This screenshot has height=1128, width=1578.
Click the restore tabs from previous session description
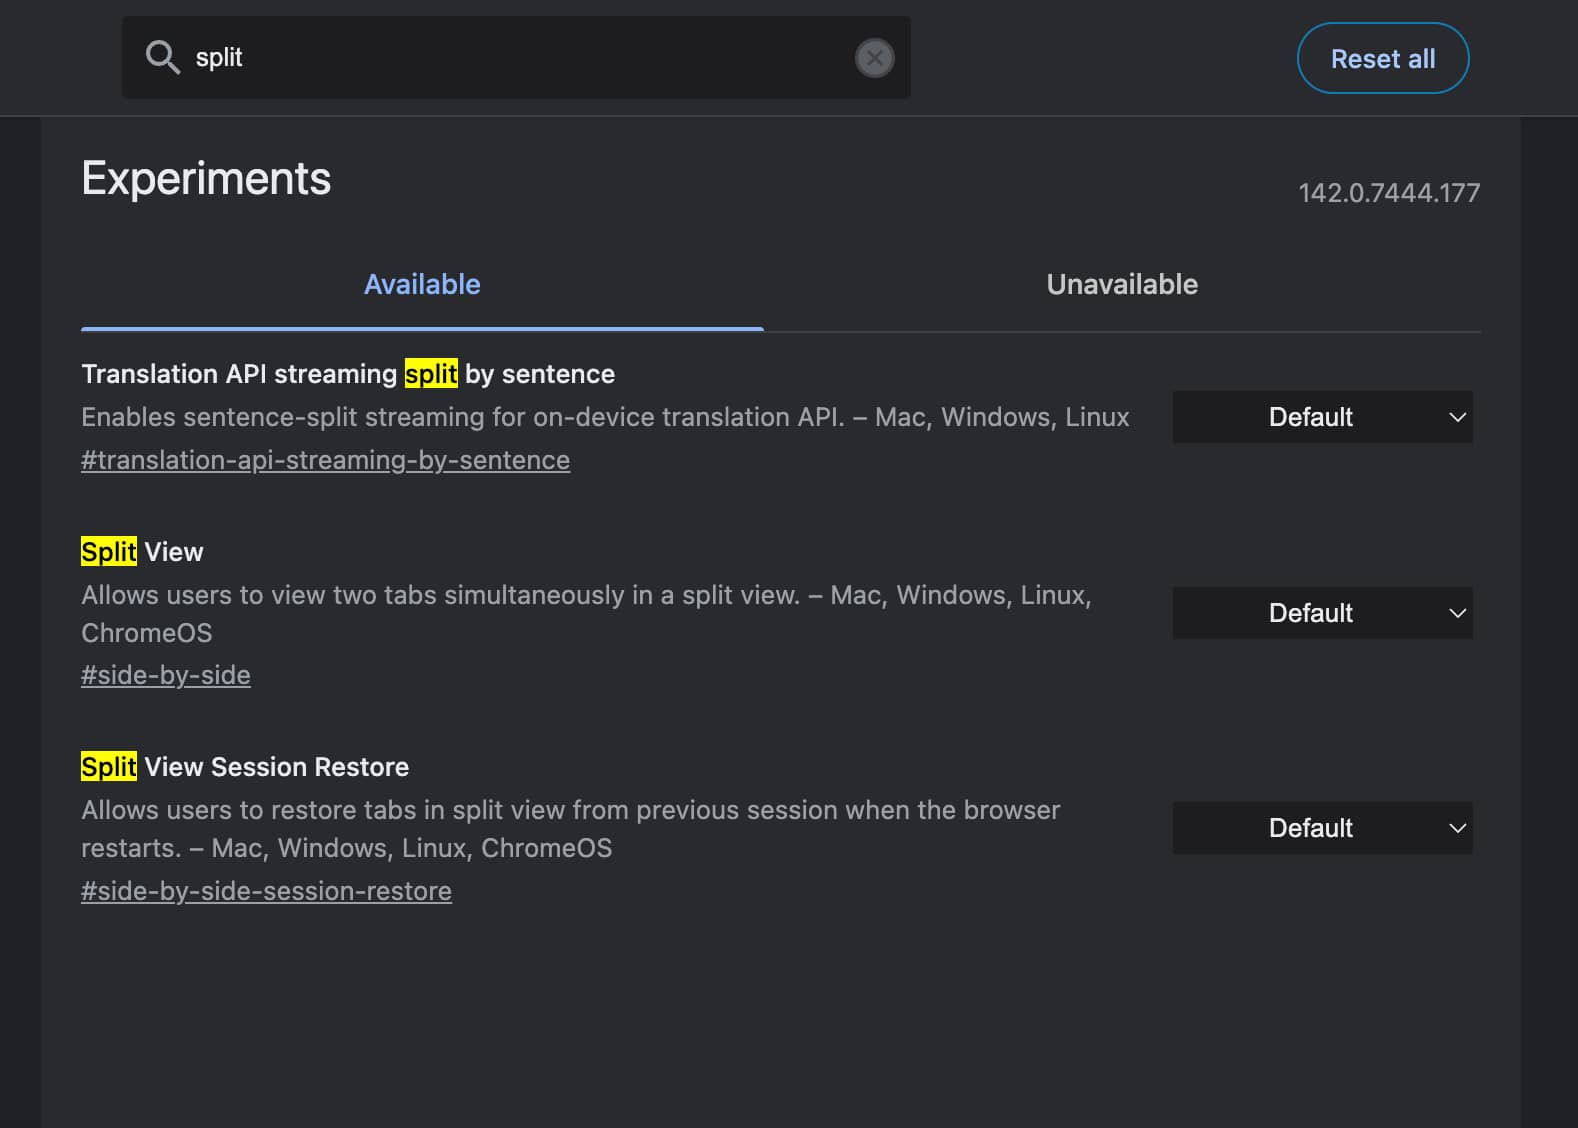click(570, 811)
